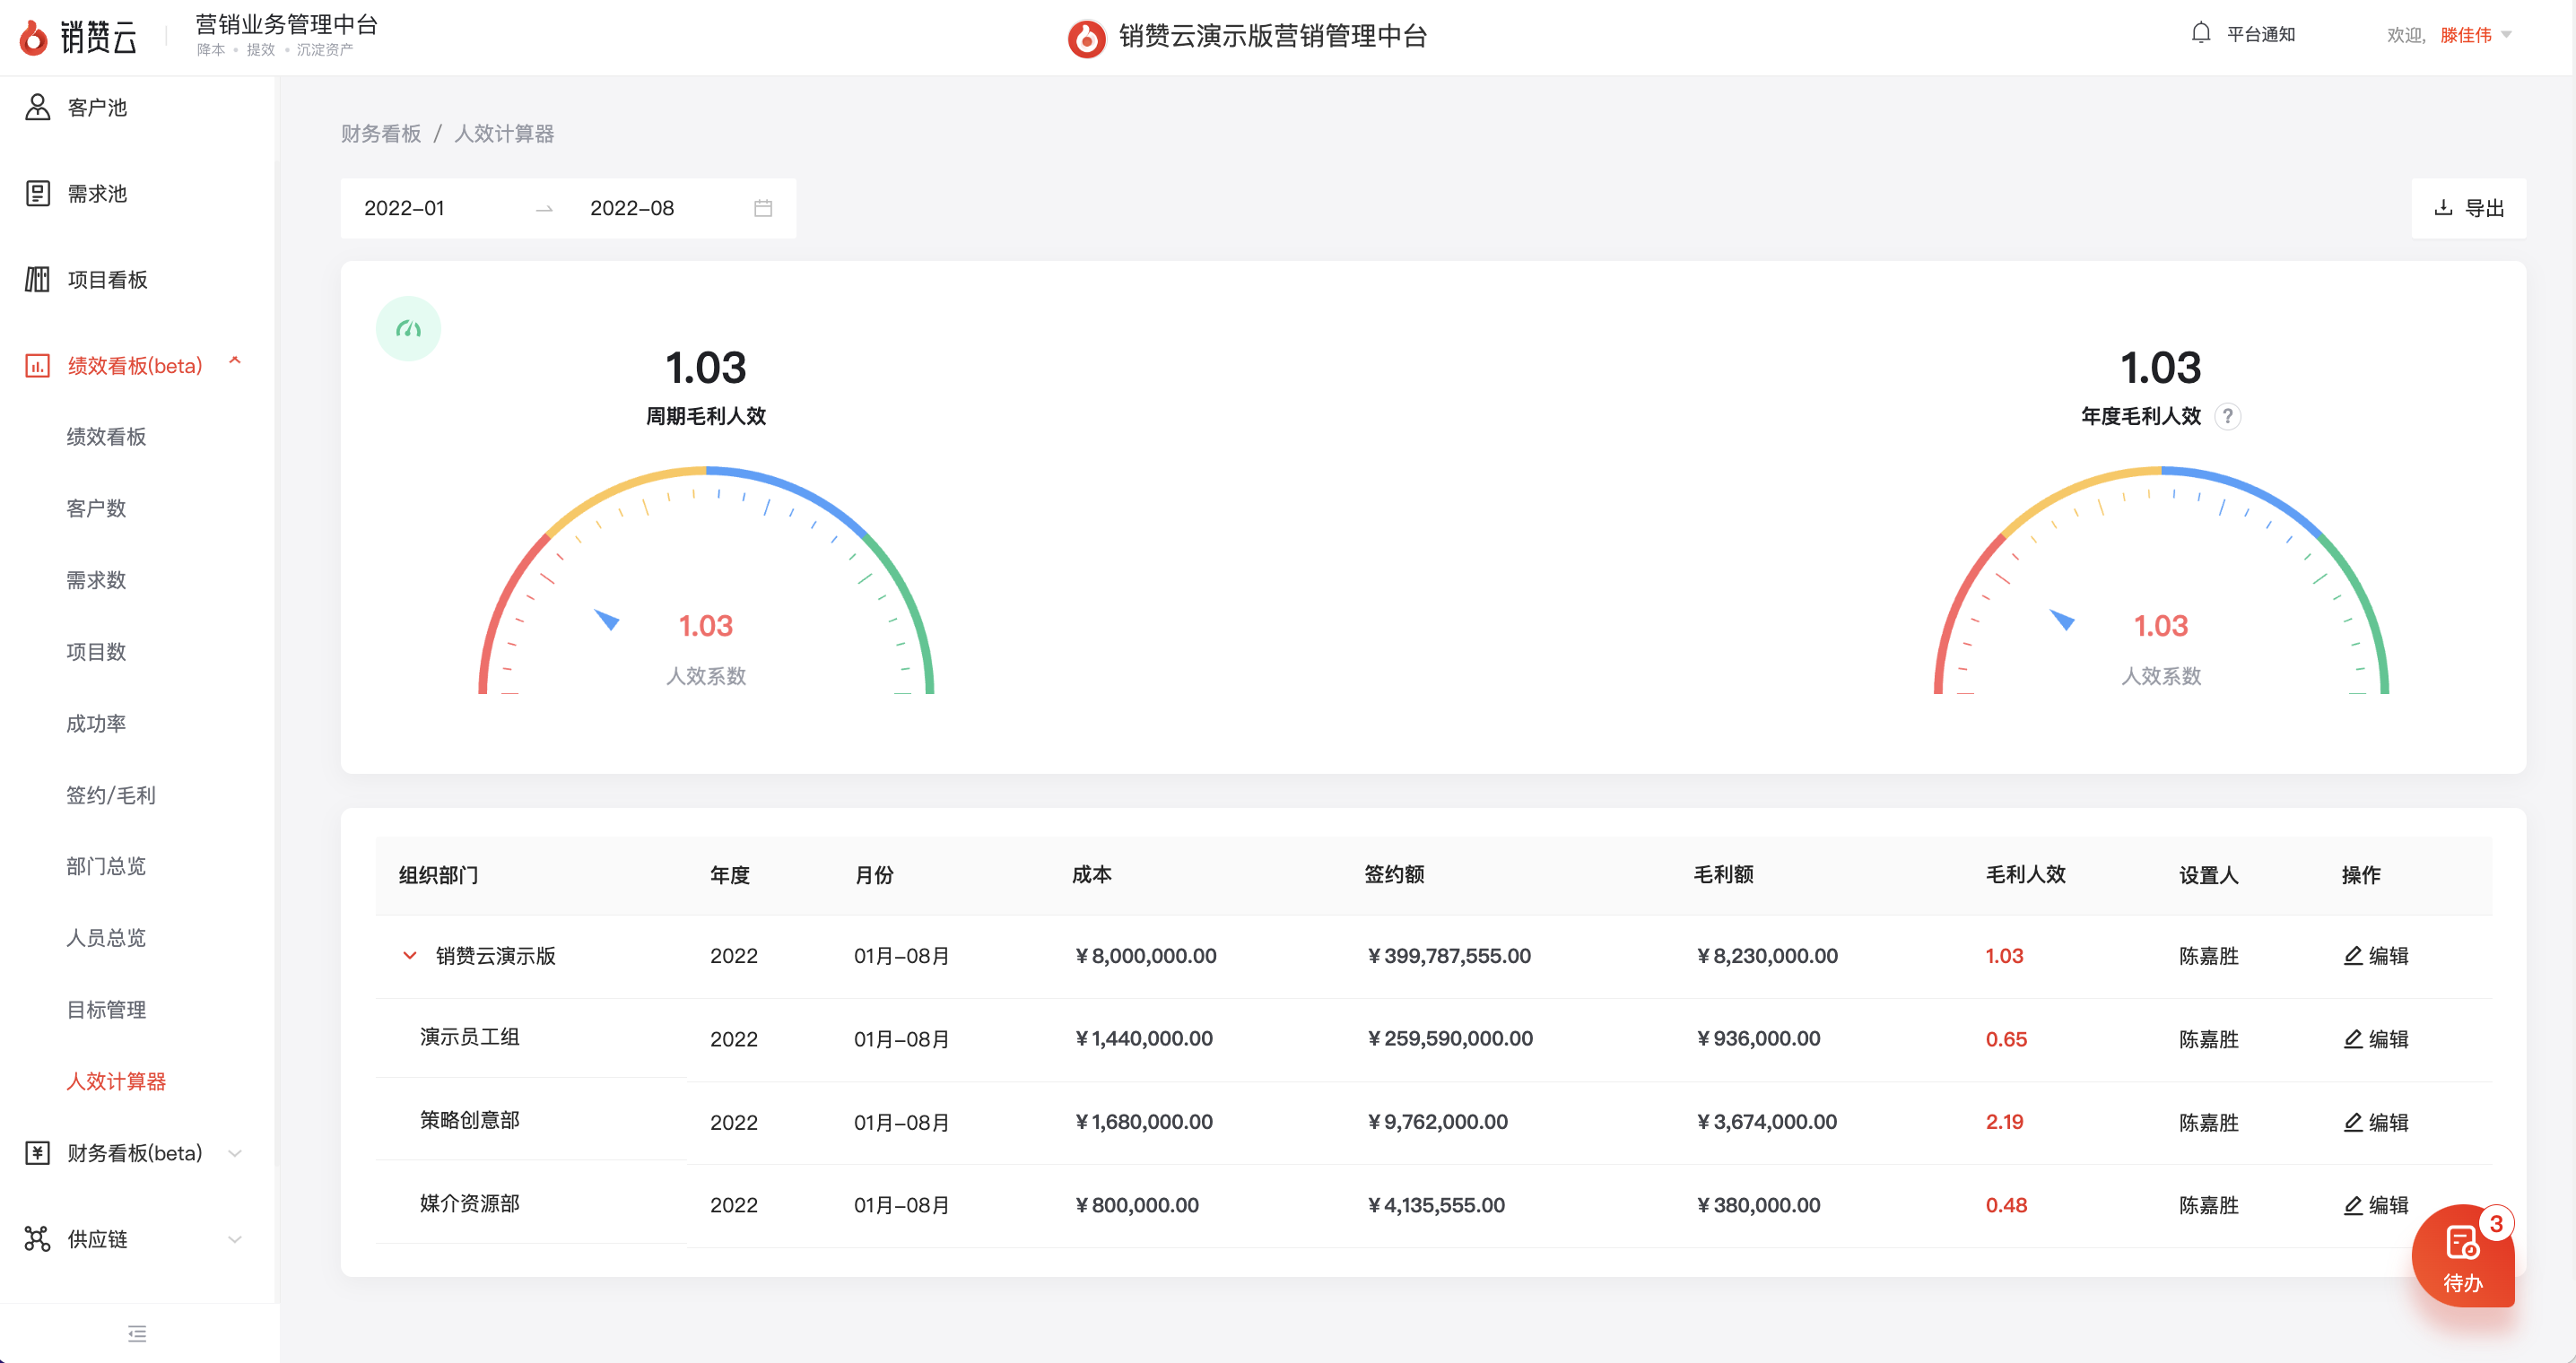The height and width of the screenshot is (1363, 2576).
Task: Click the 周期毛利人效 gauge pointer
Action: (x=607, y=619)
